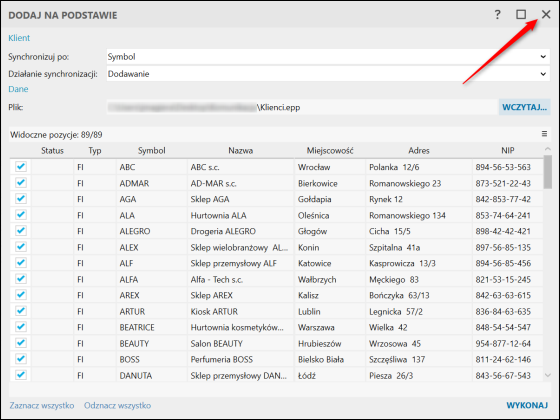Sort by the Miejscowość column header
The width and height of the screenshot is (560, 420).
coord(330,150)
